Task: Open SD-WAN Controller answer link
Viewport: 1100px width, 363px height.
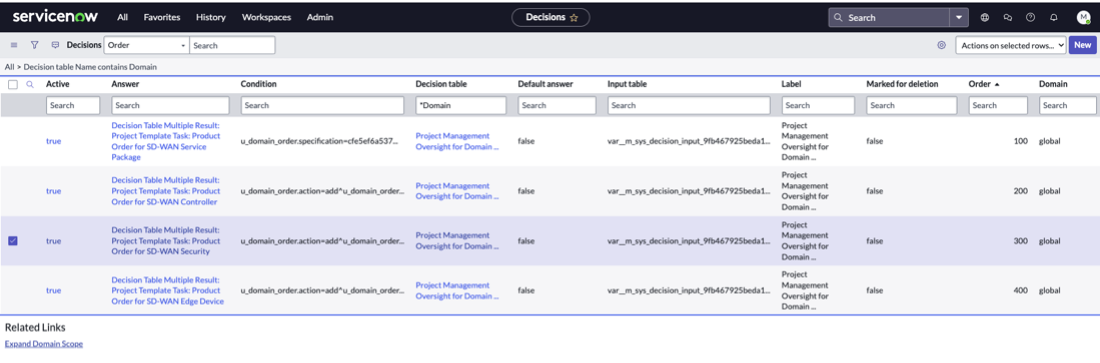Action: (166, 191)
